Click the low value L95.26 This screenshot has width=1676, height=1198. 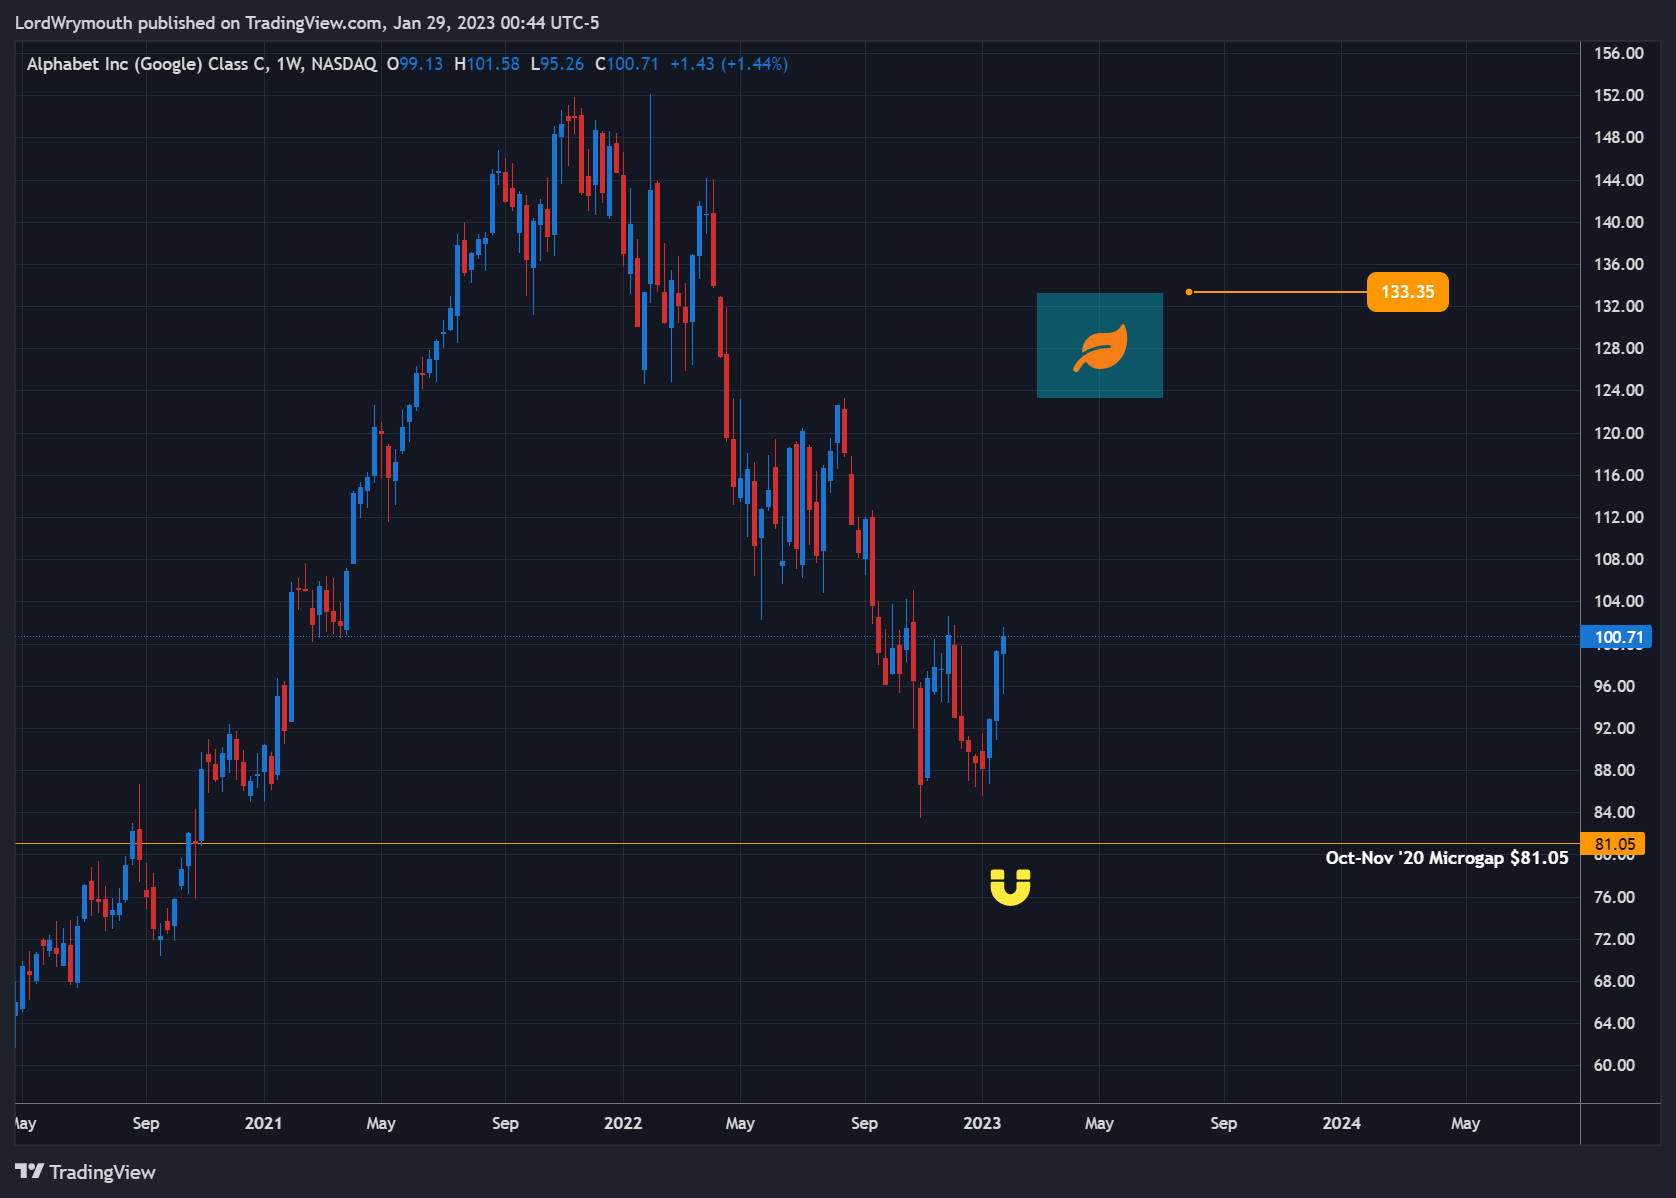(x=557, y=64)
